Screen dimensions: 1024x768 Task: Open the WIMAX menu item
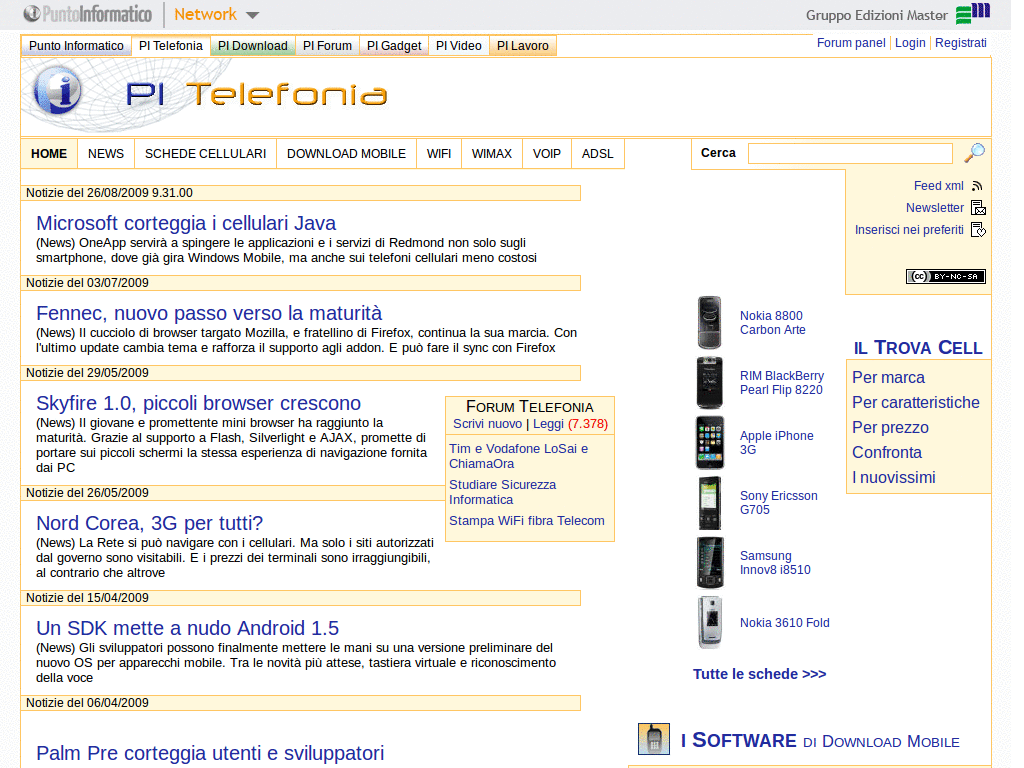click(x=492, y=153)
